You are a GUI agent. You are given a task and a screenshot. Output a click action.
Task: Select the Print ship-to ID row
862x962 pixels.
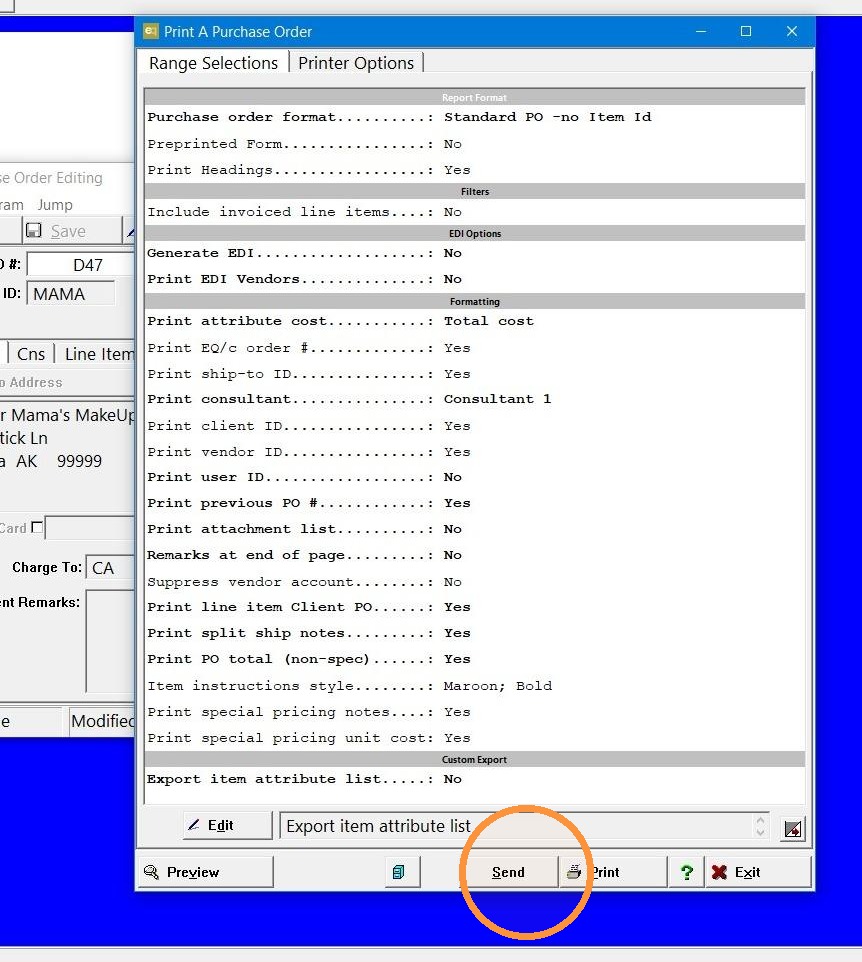(x=475, y=374)
